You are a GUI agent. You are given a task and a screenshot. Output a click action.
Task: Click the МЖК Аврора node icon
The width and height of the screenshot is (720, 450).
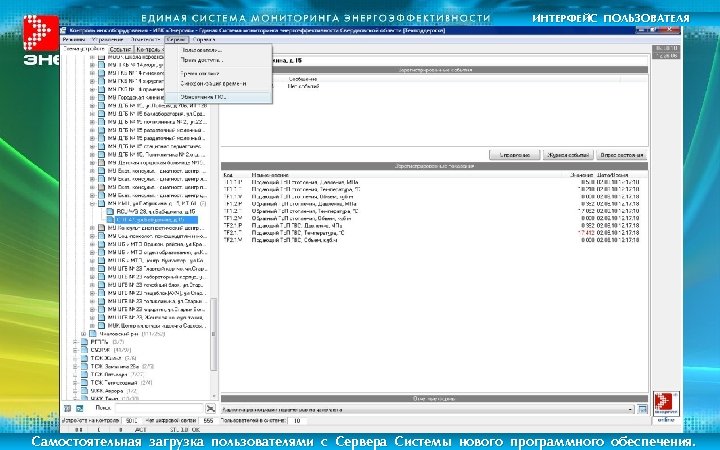(84, 391)
